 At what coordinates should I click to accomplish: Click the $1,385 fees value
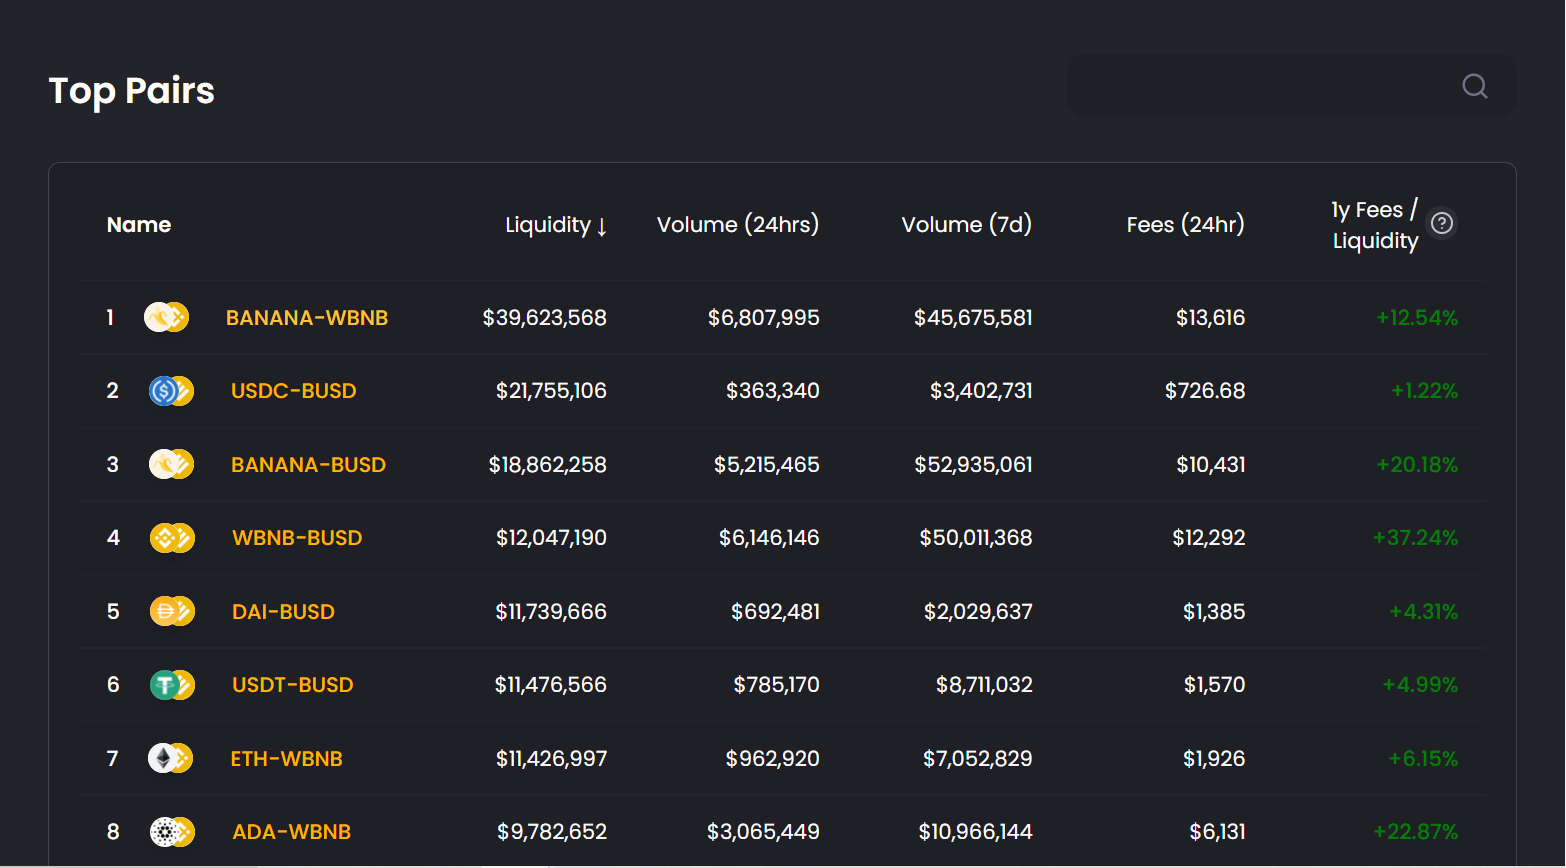click(1214, 612)
